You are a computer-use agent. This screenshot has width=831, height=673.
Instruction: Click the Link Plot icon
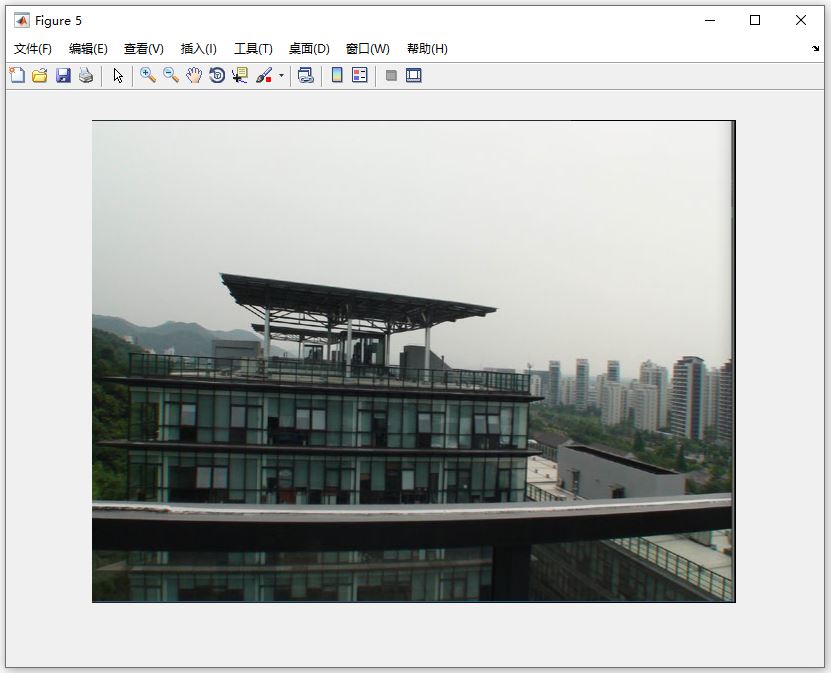[306, 76]
